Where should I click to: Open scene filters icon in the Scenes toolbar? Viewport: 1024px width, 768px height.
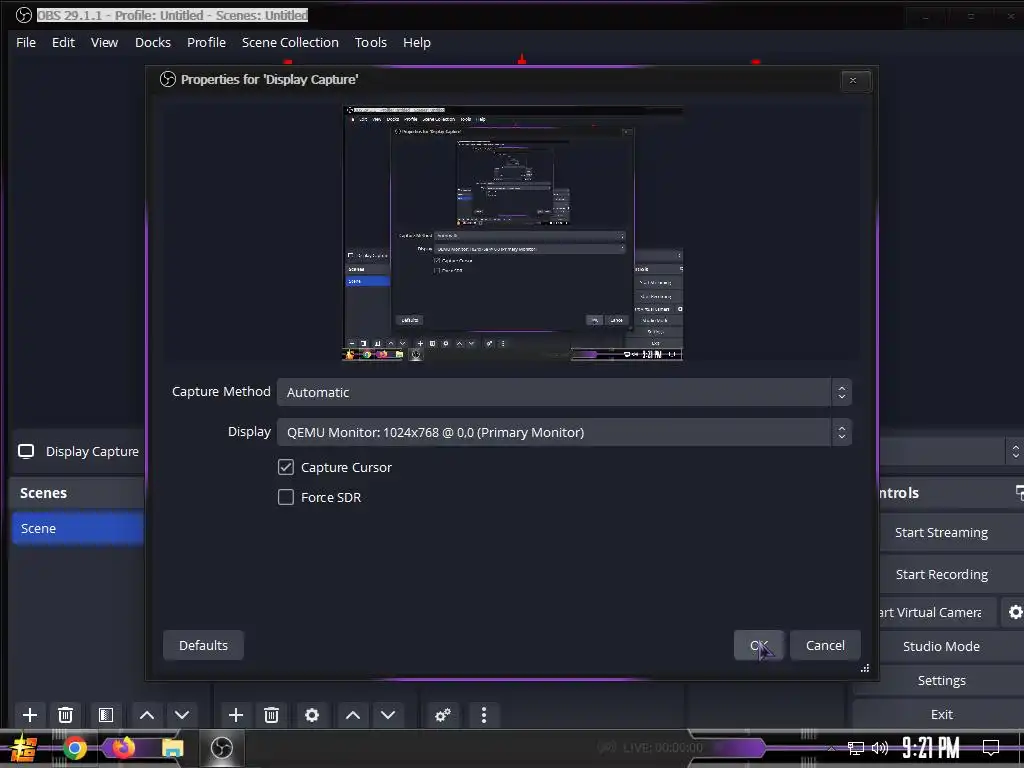106,714
